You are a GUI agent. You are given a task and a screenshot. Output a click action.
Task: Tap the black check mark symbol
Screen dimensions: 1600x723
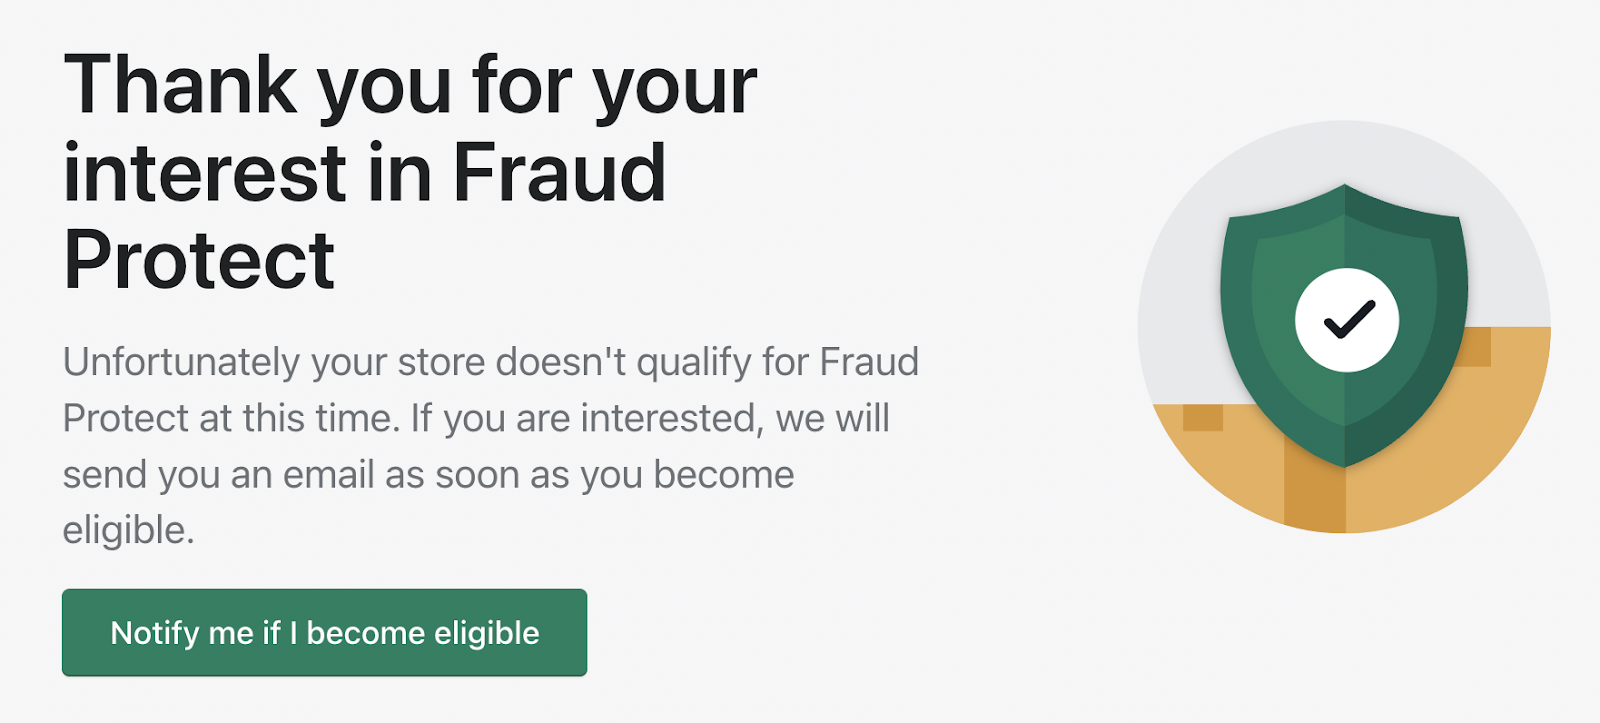(x=1349, y=320)
